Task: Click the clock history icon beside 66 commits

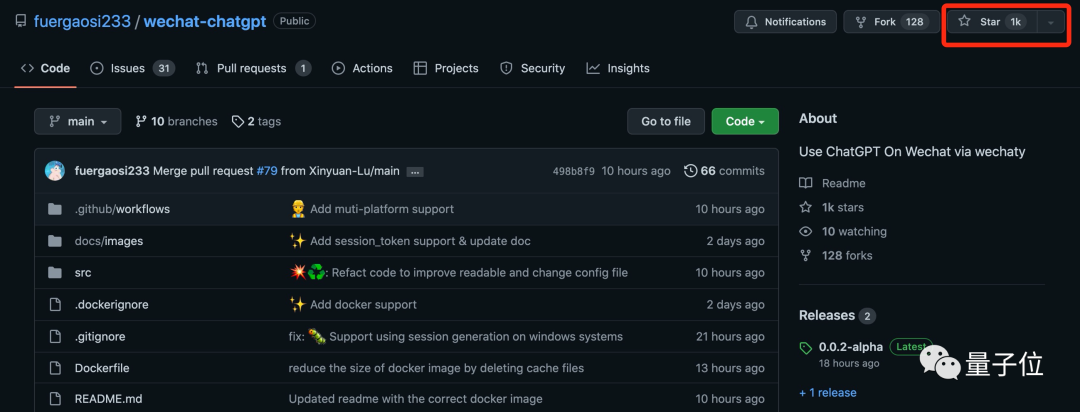Action: 690,171
